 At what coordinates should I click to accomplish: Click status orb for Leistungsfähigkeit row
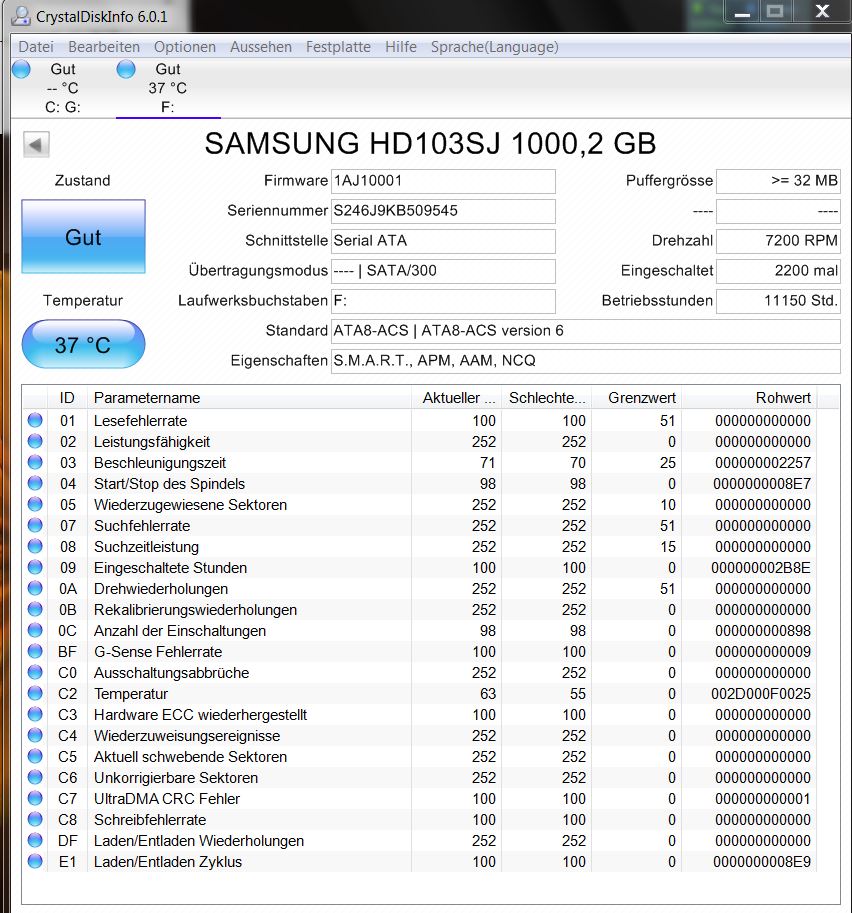coord(35,441)
